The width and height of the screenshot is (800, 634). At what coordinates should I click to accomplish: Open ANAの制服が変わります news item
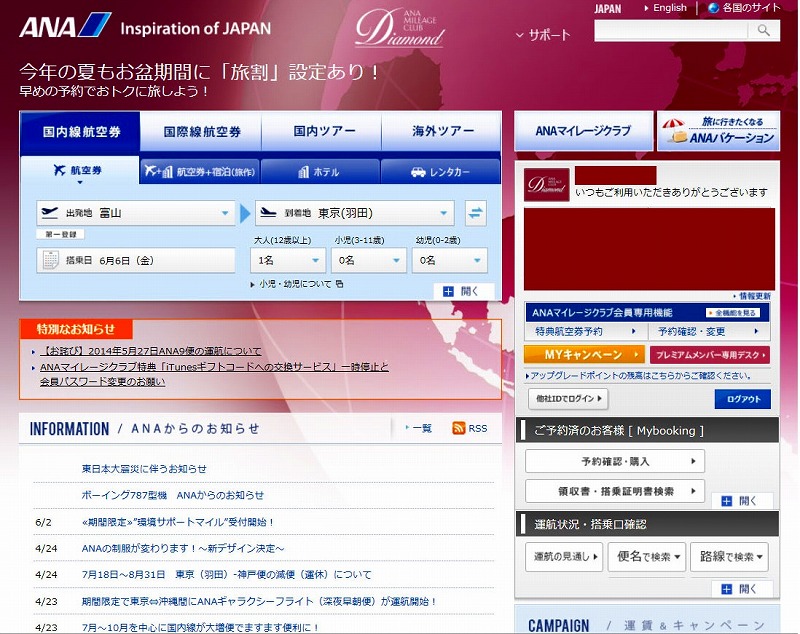tap(183, 548)
